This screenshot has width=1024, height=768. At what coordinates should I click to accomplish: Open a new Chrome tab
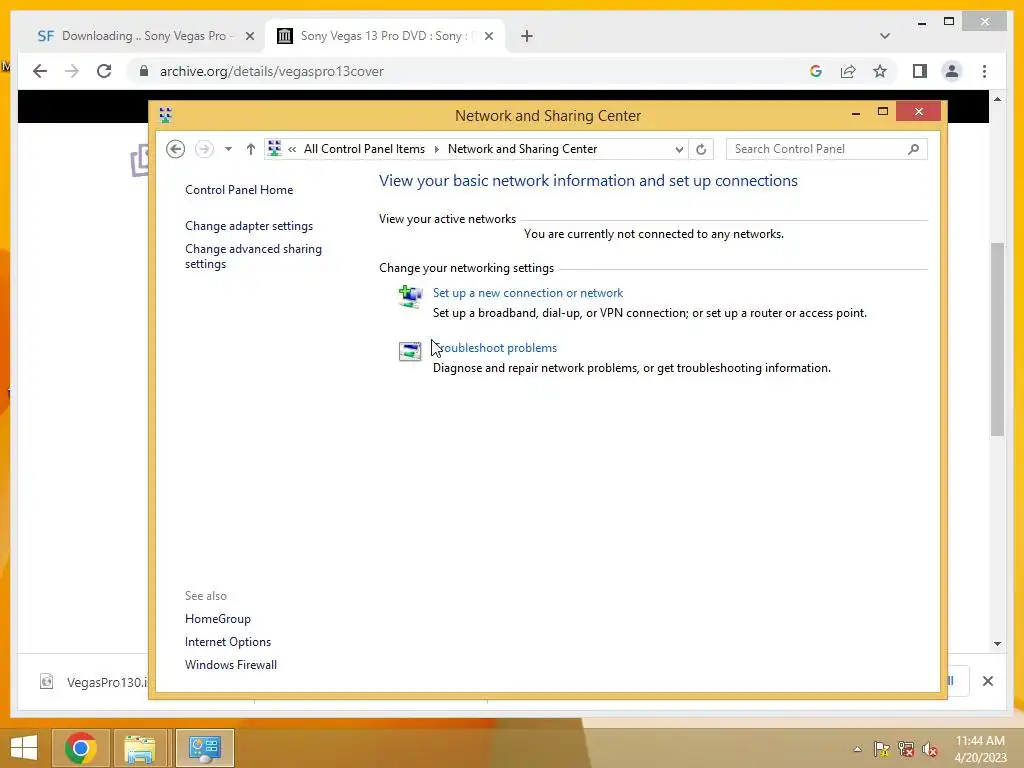[527, 37]
